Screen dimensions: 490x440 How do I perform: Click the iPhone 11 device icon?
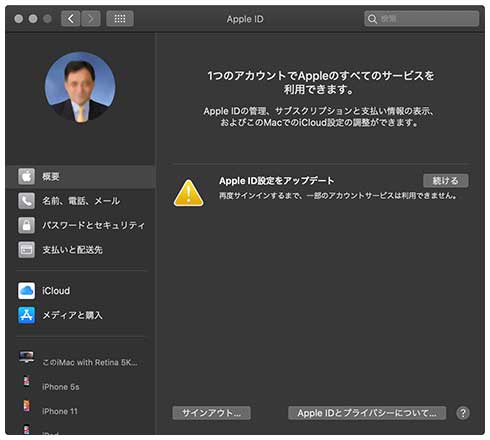pos(26,406)
